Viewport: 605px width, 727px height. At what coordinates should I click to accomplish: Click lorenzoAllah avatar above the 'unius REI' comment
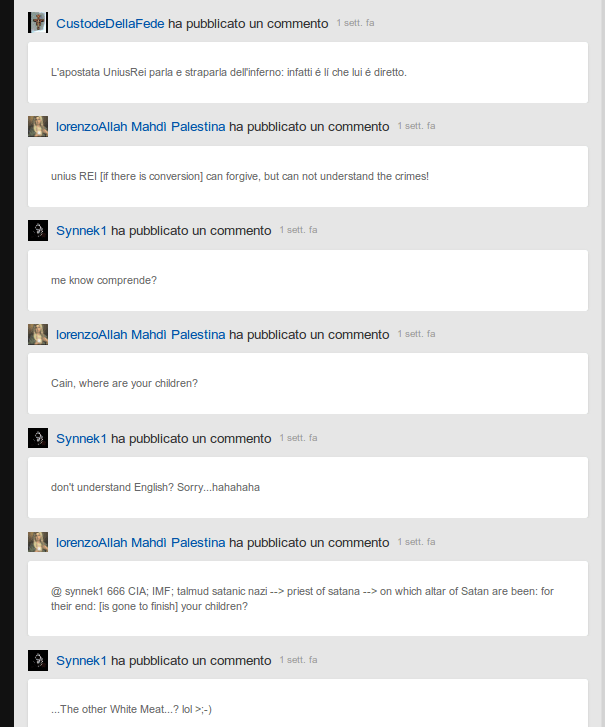[x=38, y=127]
